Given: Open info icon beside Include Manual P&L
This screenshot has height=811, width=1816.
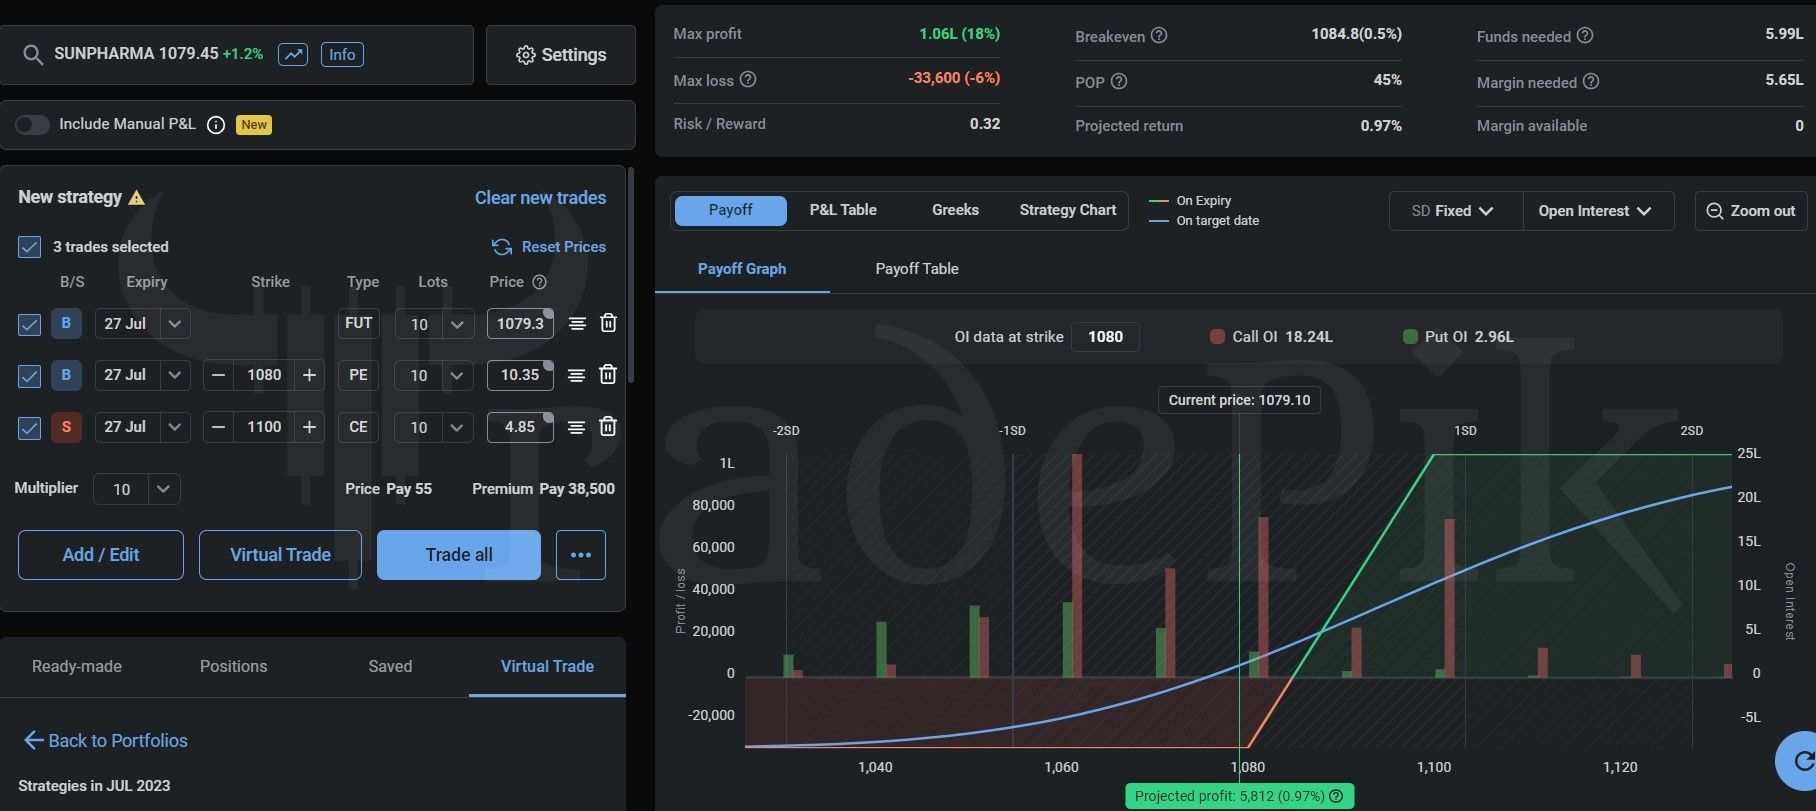Looking at the screenshot, I should tap(215, 125).
